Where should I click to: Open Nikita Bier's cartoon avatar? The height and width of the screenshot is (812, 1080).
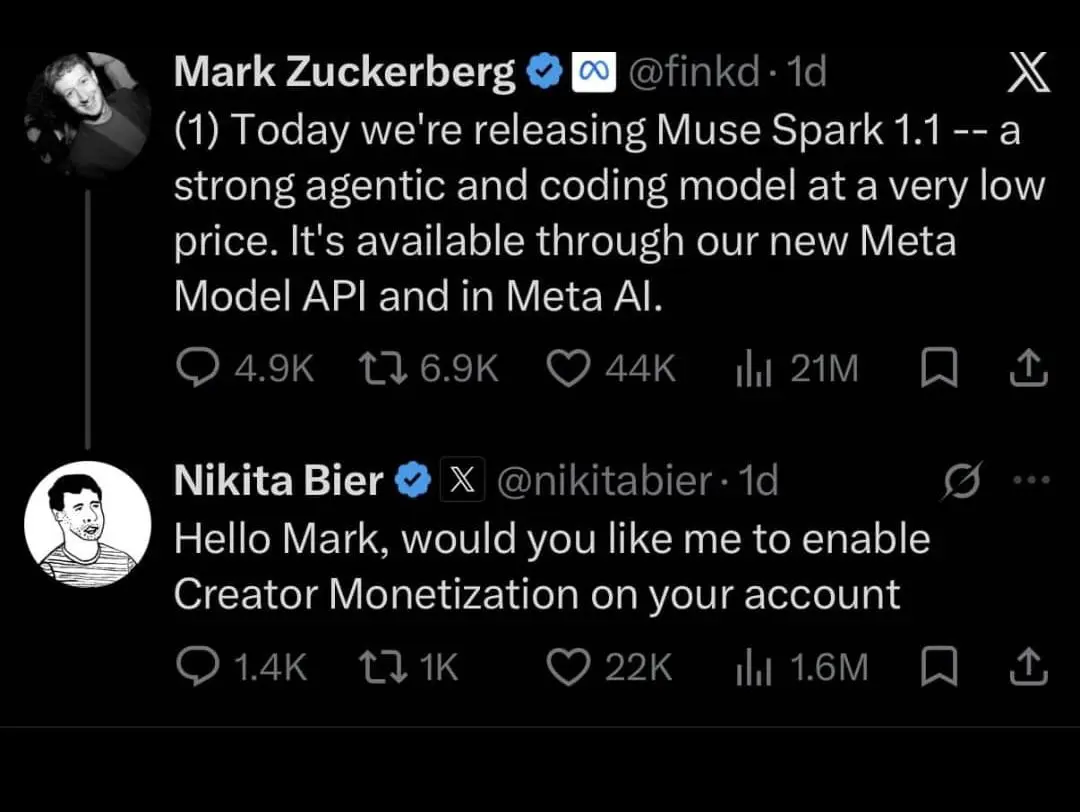[x=87, y=524]
